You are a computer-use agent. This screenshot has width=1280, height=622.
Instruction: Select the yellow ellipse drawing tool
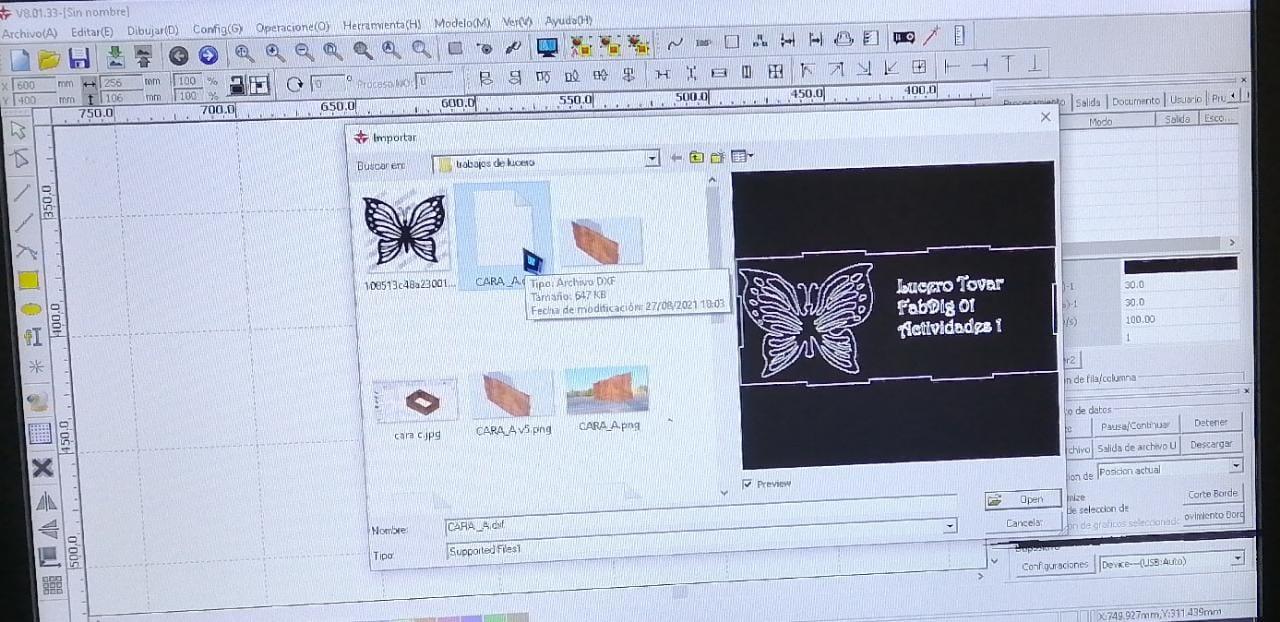tap(31, 310)
